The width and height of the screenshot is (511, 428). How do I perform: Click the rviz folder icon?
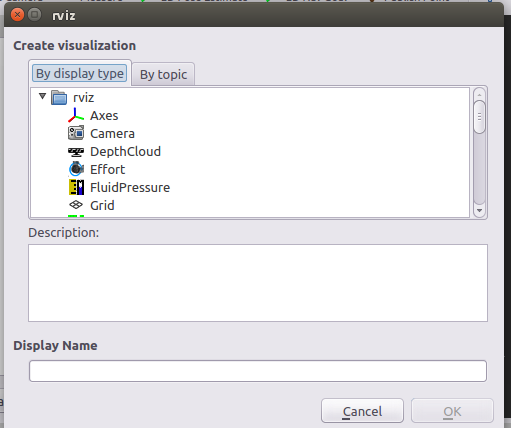[59, 97]
